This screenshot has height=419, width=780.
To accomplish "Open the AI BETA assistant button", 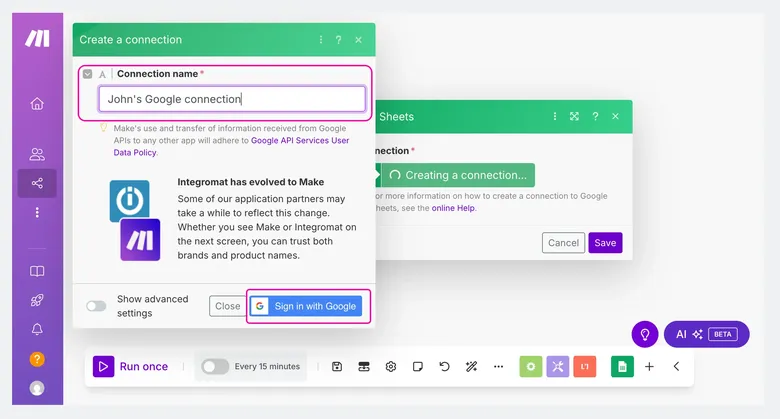I will point(706,334).
